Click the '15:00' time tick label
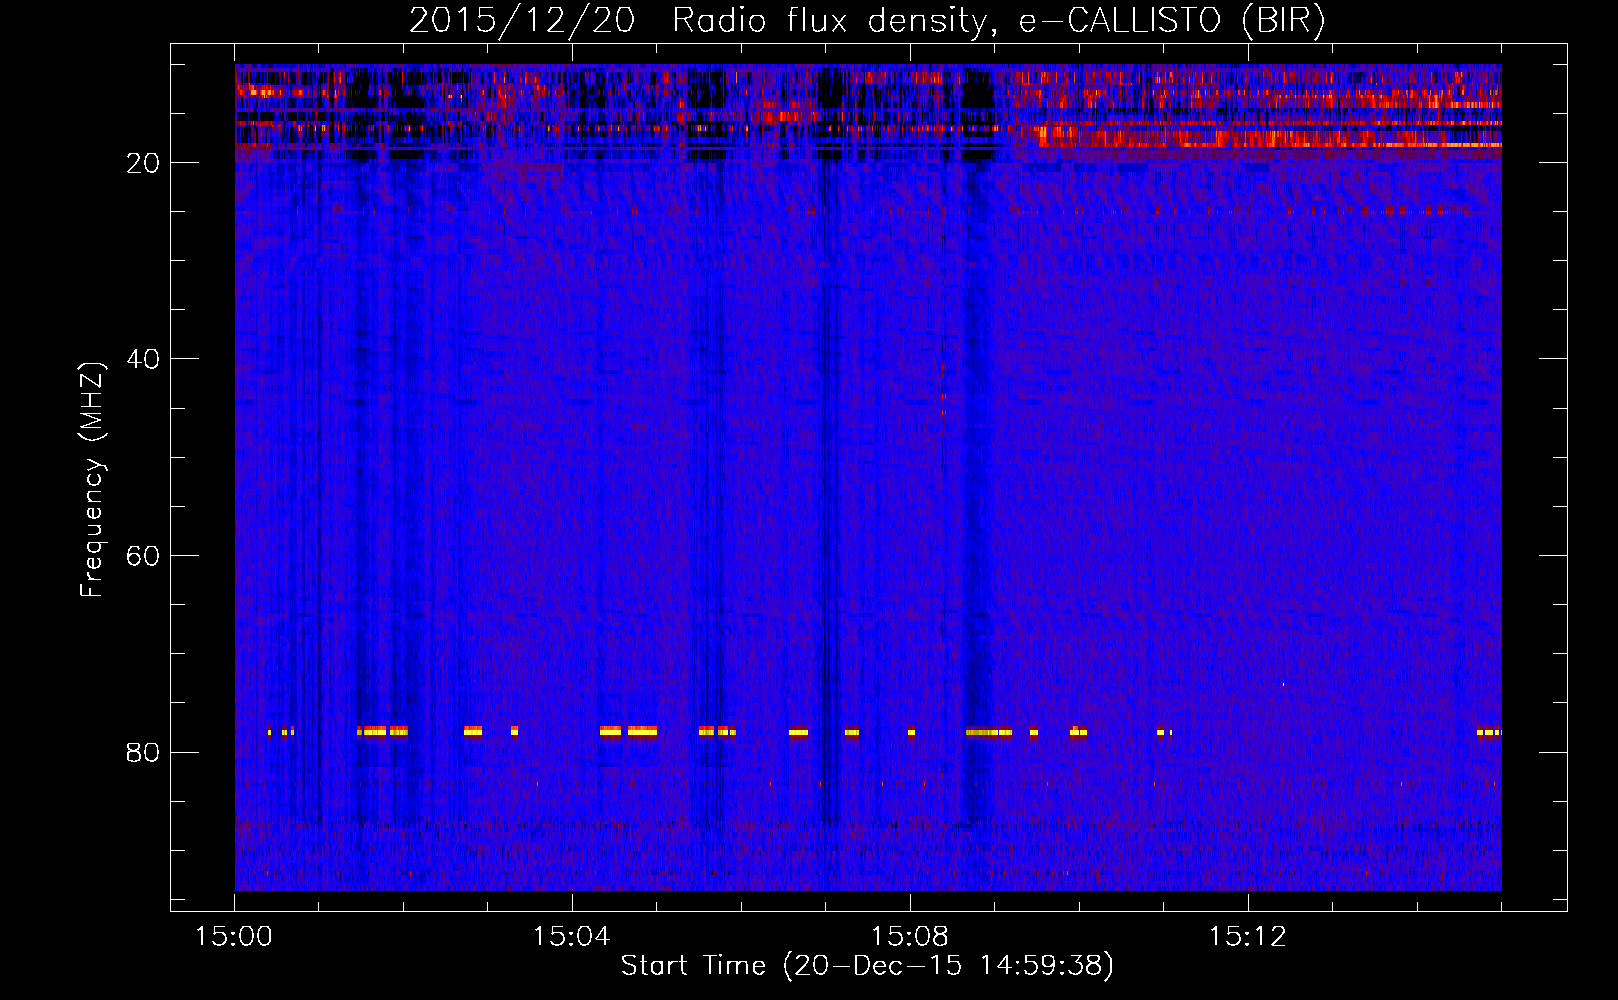The height and width of the screenshot is (1000, 1618). [x=234, y=937]
